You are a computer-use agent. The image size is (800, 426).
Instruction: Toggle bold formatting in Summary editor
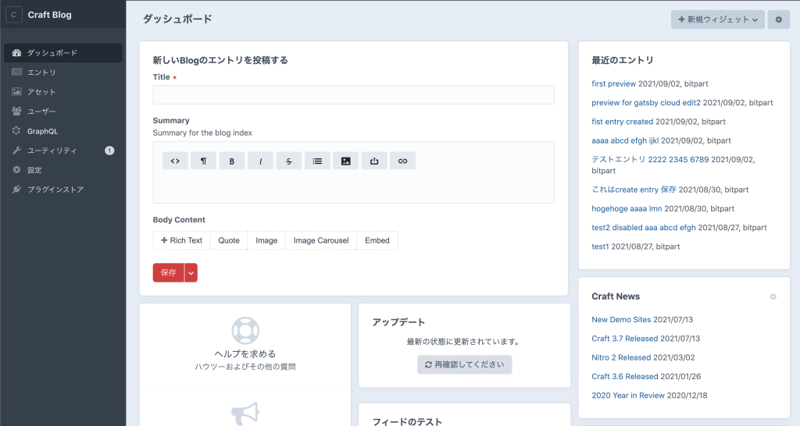tap(232, 160)
